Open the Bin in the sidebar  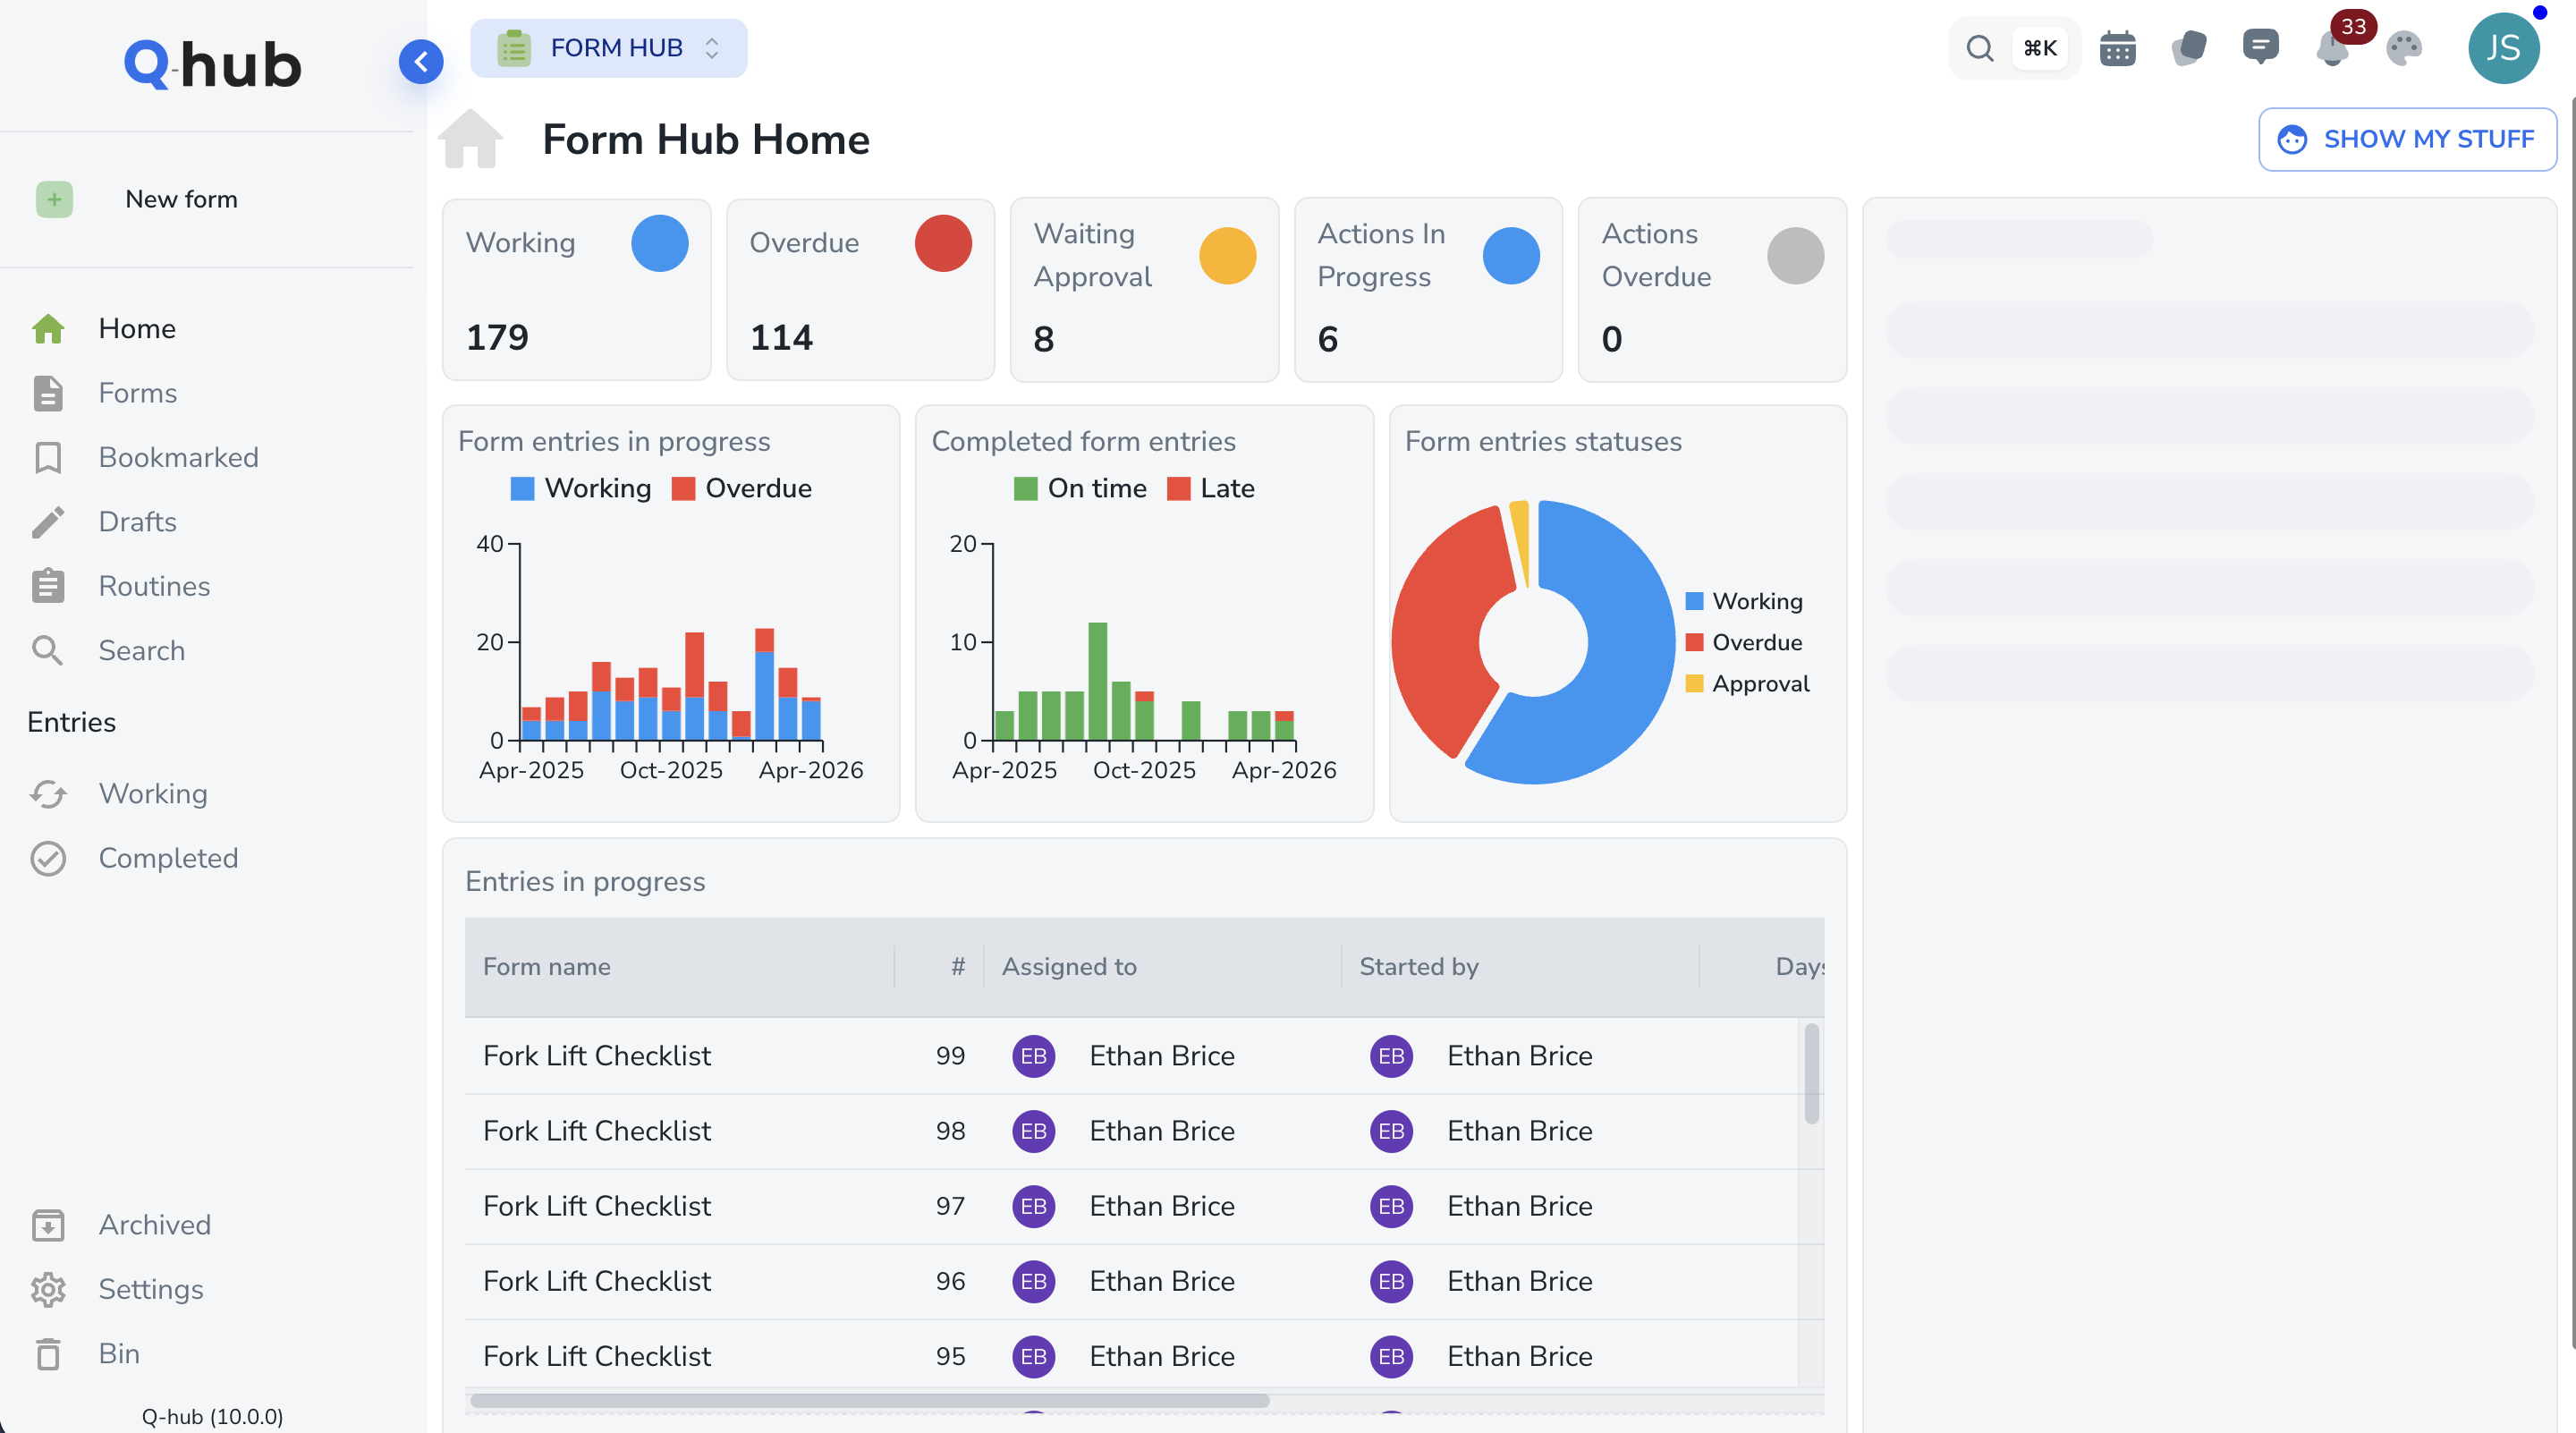119,1353
